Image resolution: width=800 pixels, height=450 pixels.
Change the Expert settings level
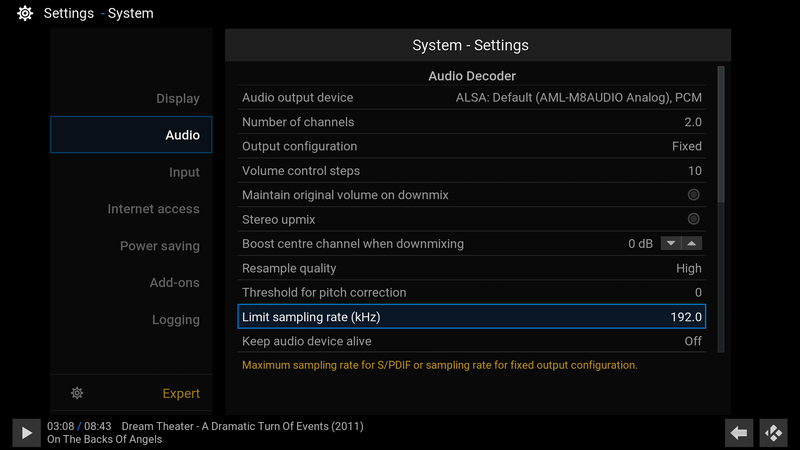[x=180, y=393]
